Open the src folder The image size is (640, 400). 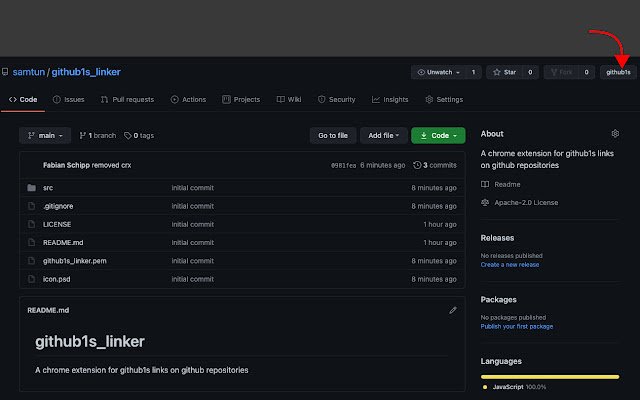click(x=48, y=188)
